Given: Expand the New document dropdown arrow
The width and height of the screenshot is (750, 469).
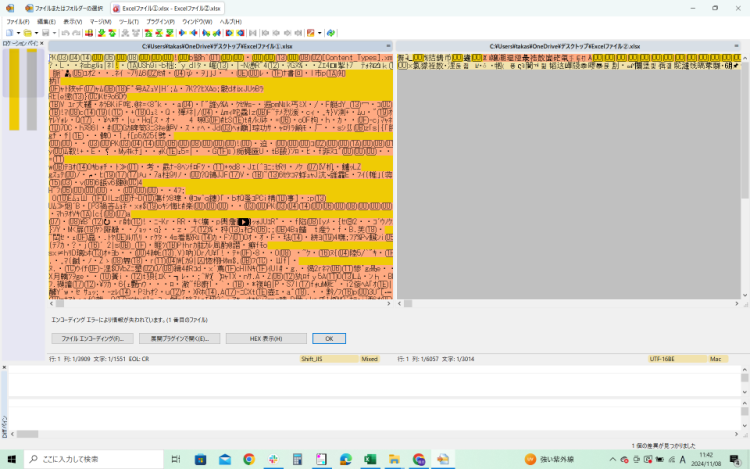Looking at the screenshot, I should [15, 33].
